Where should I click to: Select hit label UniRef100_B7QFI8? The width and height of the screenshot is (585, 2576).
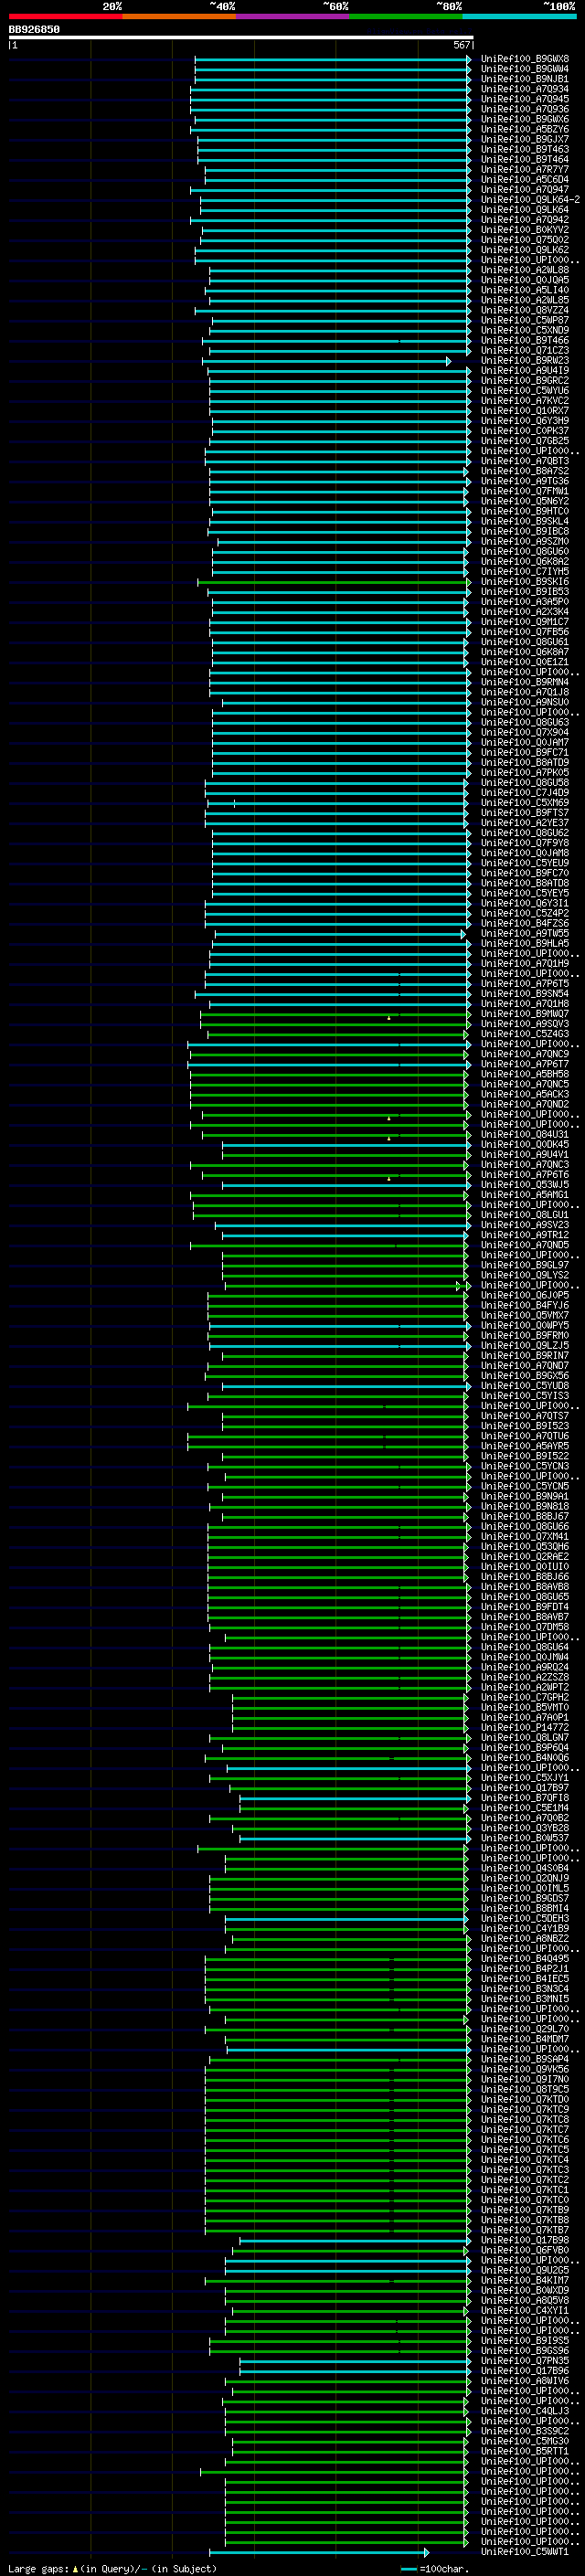pos(525,1798)
